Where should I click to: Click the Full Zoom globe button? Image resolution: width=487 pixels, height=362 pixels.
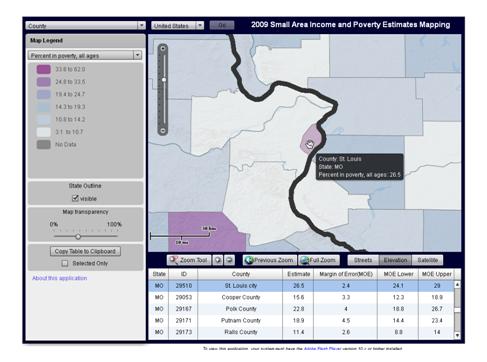click(x=319, y=260)
